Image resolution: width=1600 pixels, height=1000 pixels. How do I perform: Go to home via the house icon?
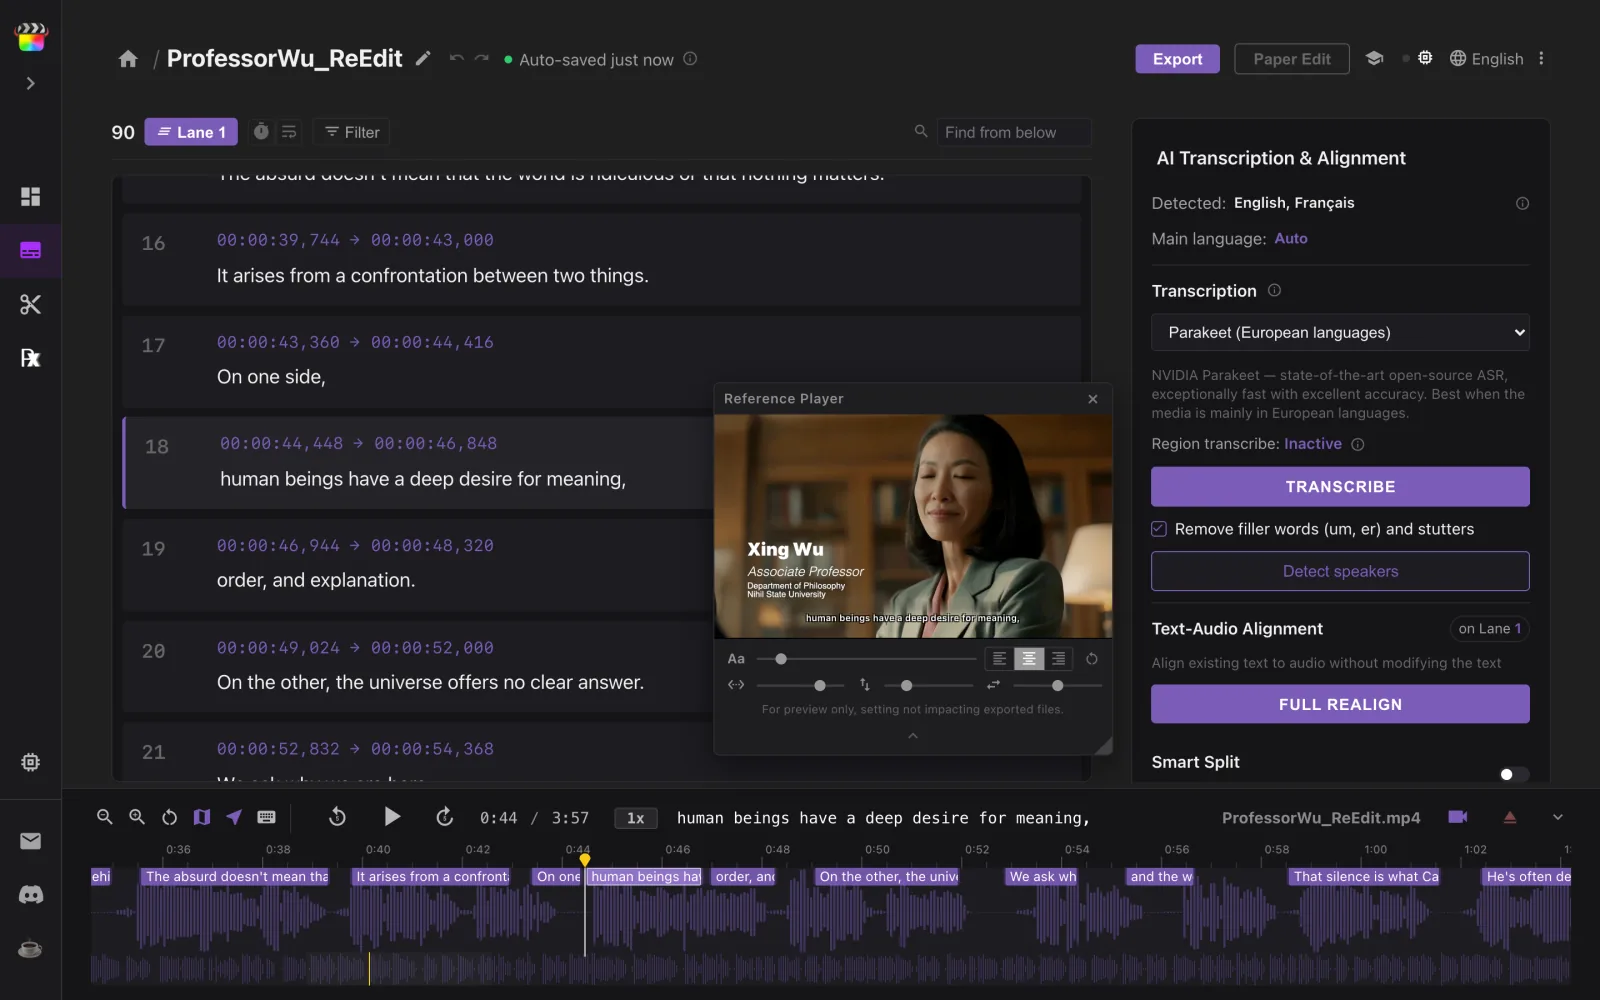[x=128, y=59]
